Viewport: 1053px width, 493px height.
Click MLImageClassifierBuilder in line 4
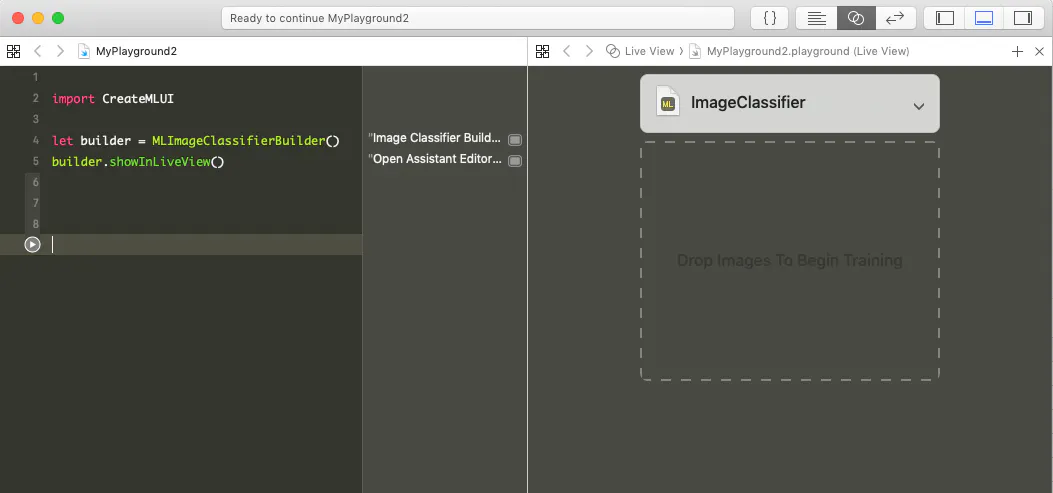coord(239,141)
